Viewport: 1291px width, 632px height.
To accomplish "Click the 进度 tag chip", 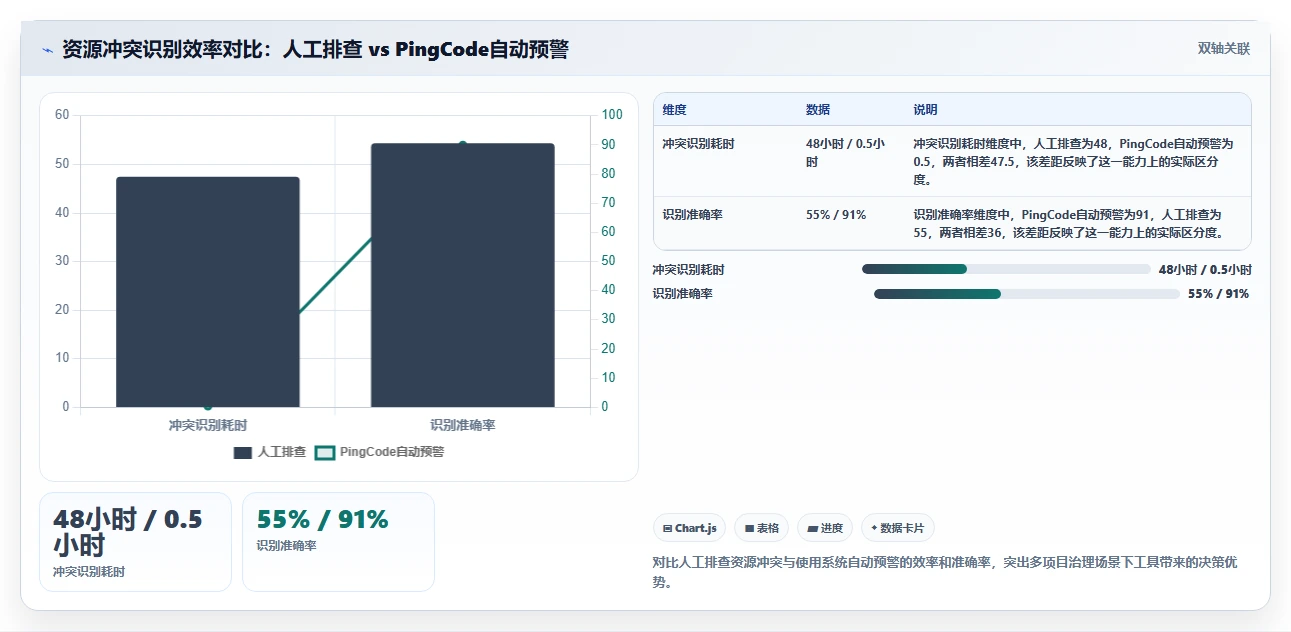I will point(825,528).
